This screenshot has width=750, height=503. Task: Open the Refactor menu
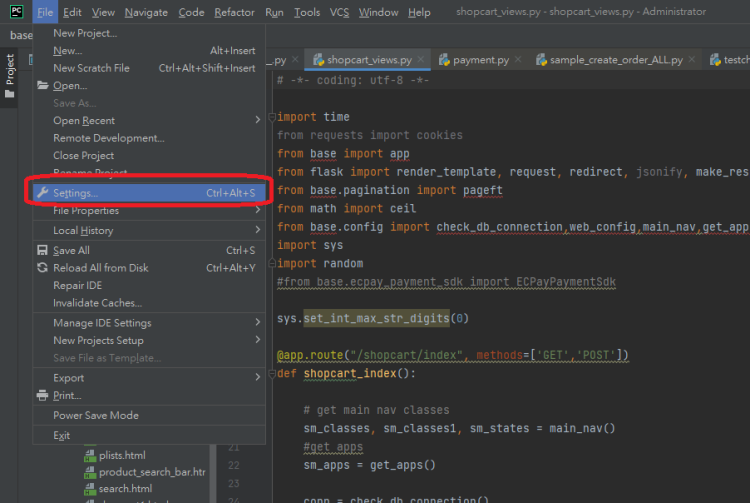[x=234, y=12]
